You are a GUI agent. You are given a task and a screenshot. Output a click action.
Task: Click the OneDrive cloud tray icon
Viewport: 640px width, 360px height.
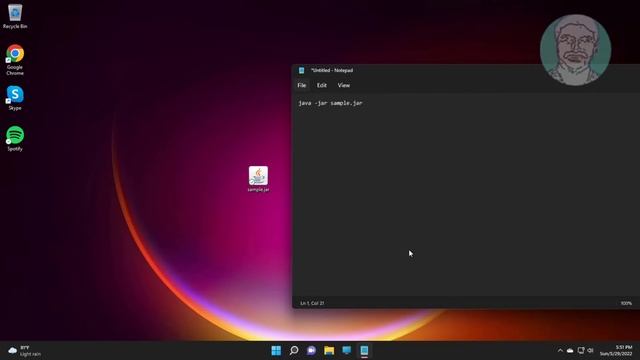point(570,351)
